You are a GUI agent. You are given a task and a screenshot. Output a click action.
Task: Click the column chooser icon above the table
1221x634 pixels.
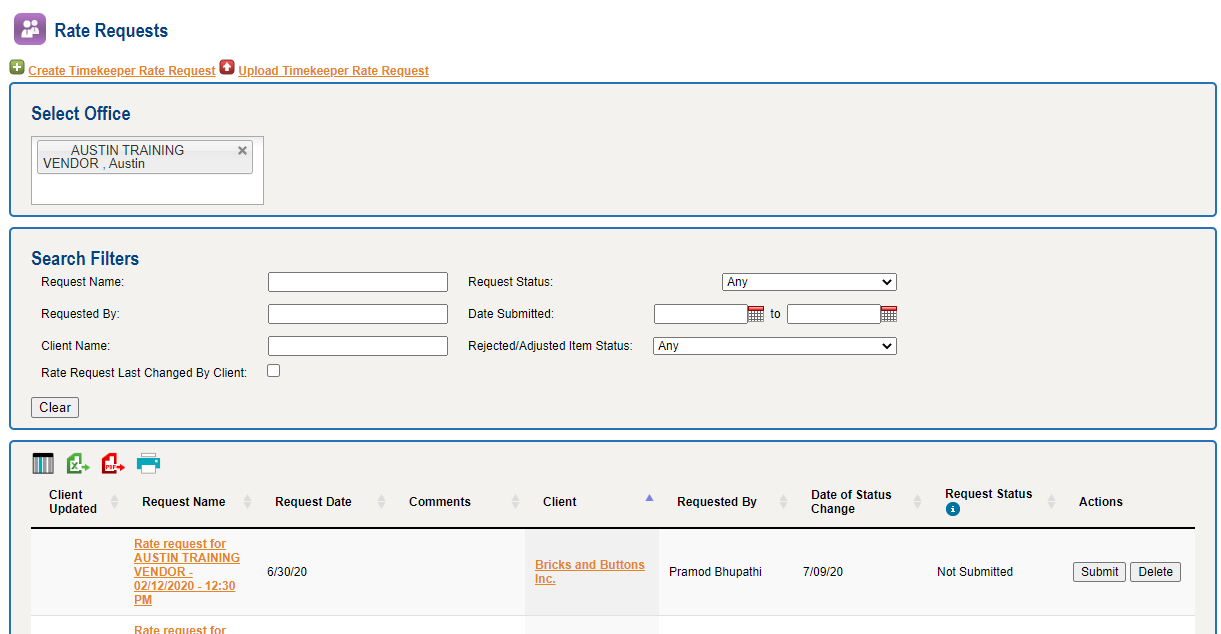point(43,463)
